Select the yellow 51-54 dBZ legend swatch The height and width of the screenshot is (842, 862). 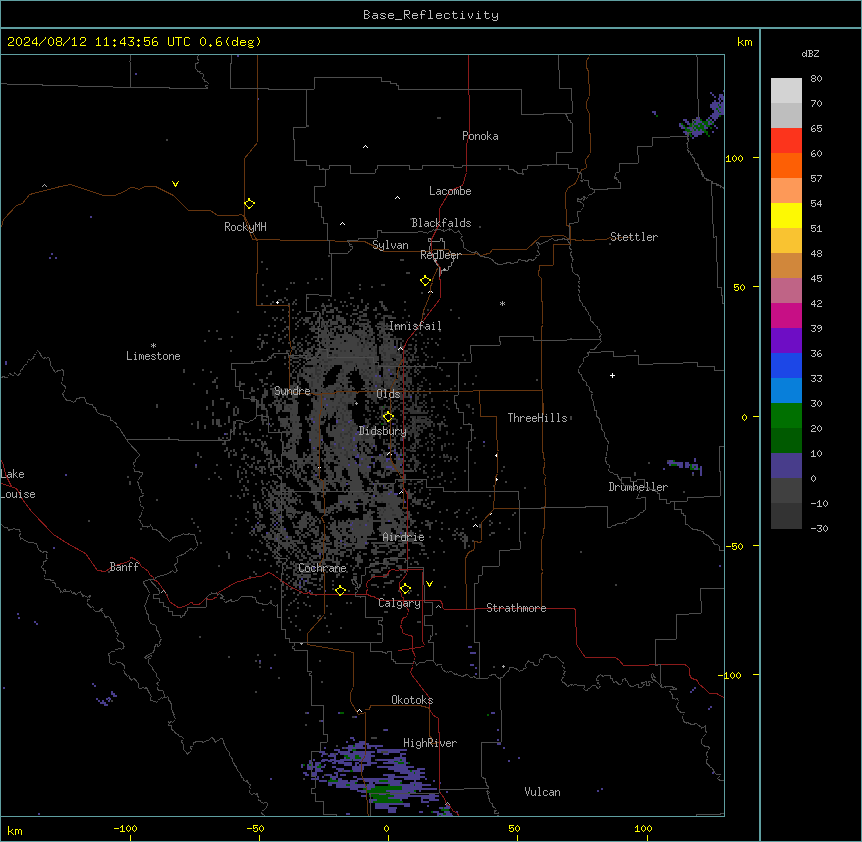(x=786, y=215)
